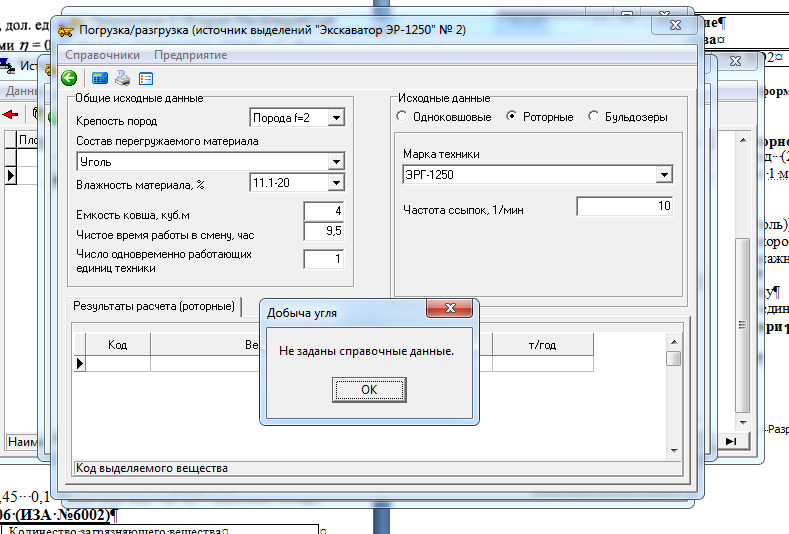
Task: Click the green back arrow icon
Action: coord(69,78)
